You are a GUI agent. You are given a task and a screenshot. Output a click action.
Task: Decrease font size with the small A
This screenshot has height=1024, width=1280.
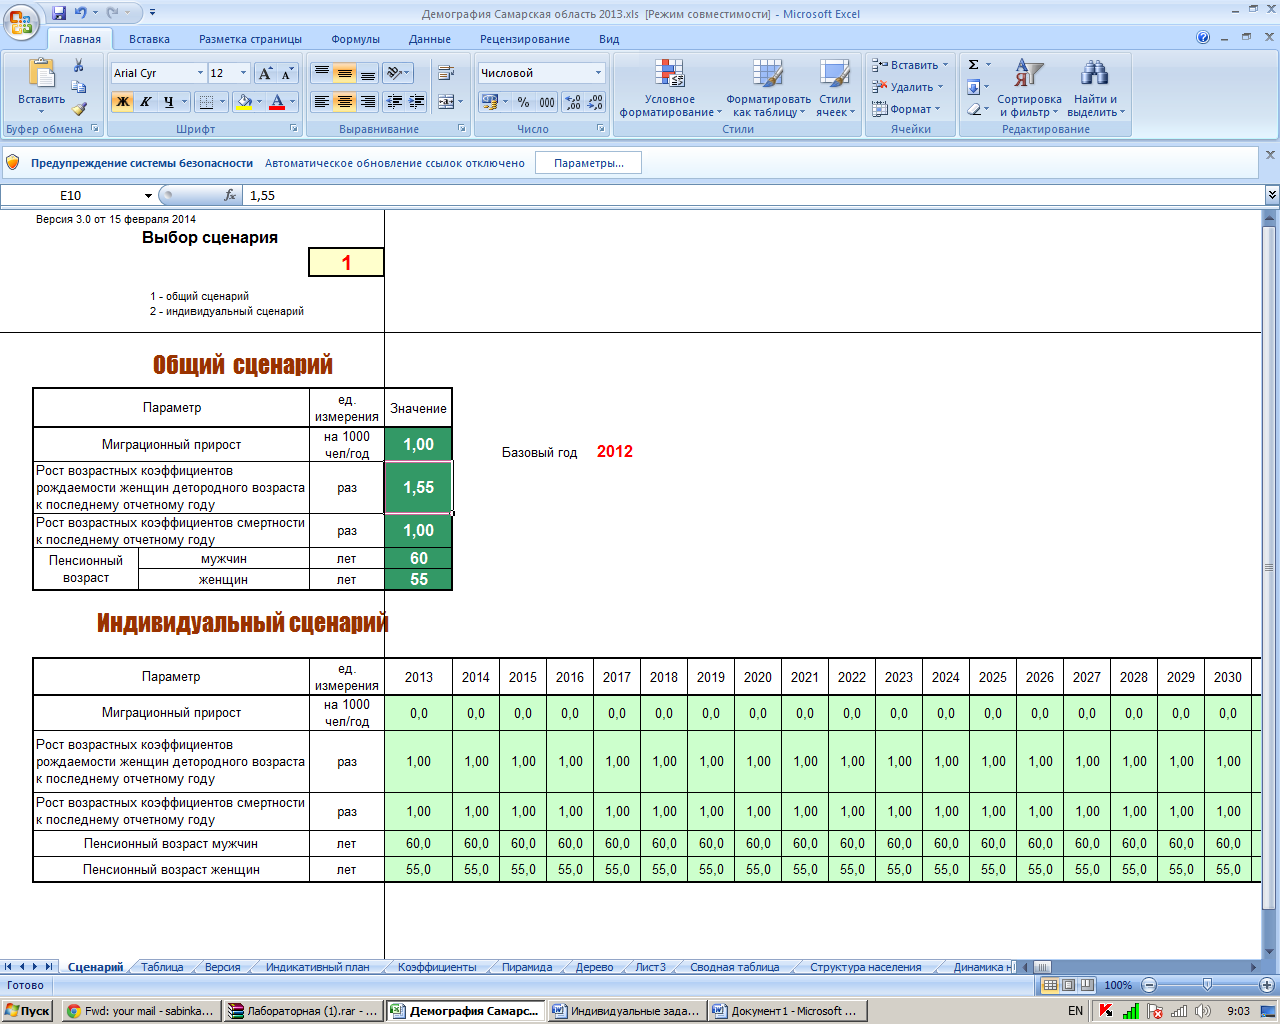(x=287, y=73)
